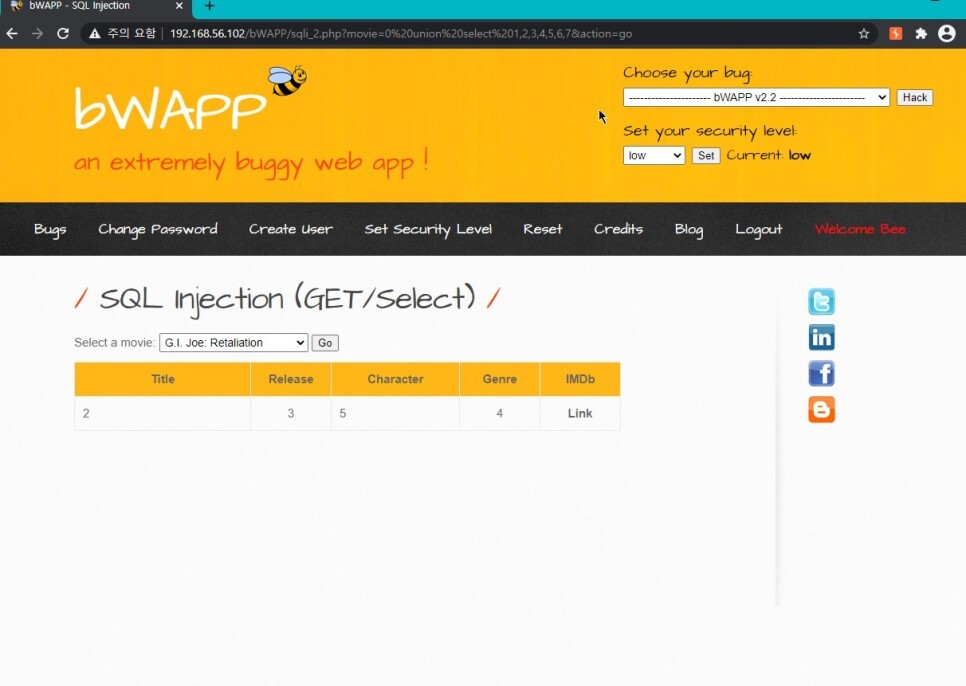Open Blog in the navigation bar

(689, 230)
